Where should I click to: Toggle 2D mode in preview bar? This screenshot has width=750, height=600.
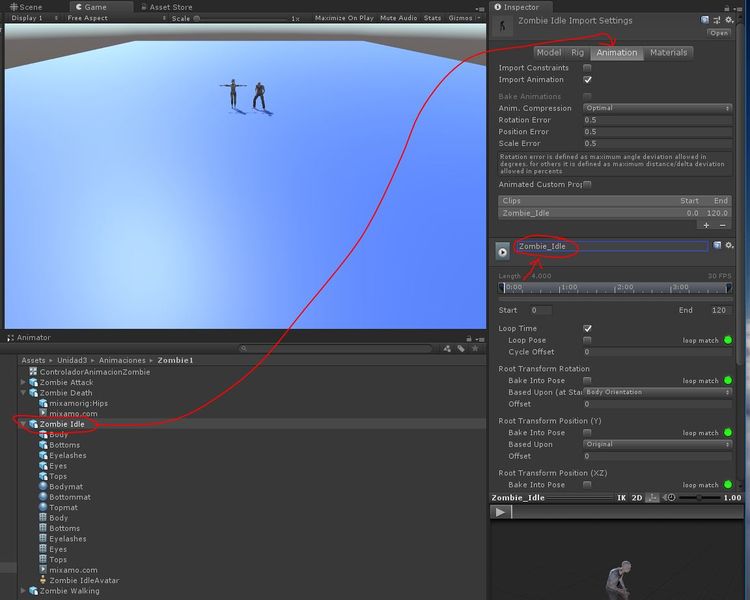coord(637,498)
